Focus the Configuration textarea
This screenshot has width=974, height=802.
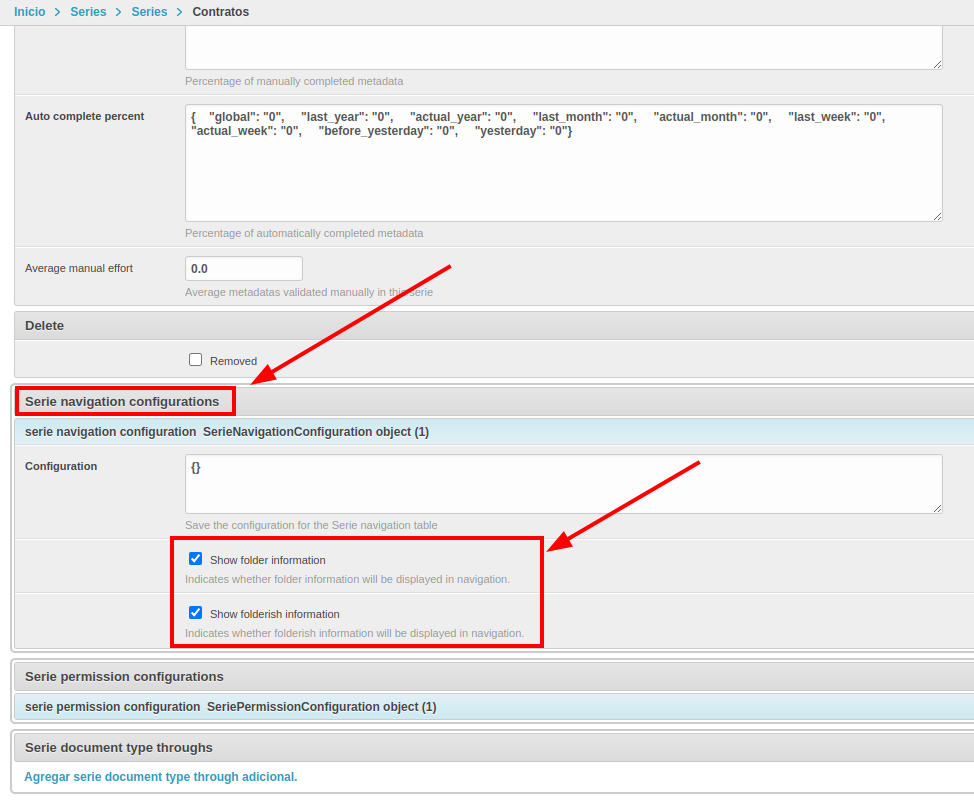(x=563, y=484)
